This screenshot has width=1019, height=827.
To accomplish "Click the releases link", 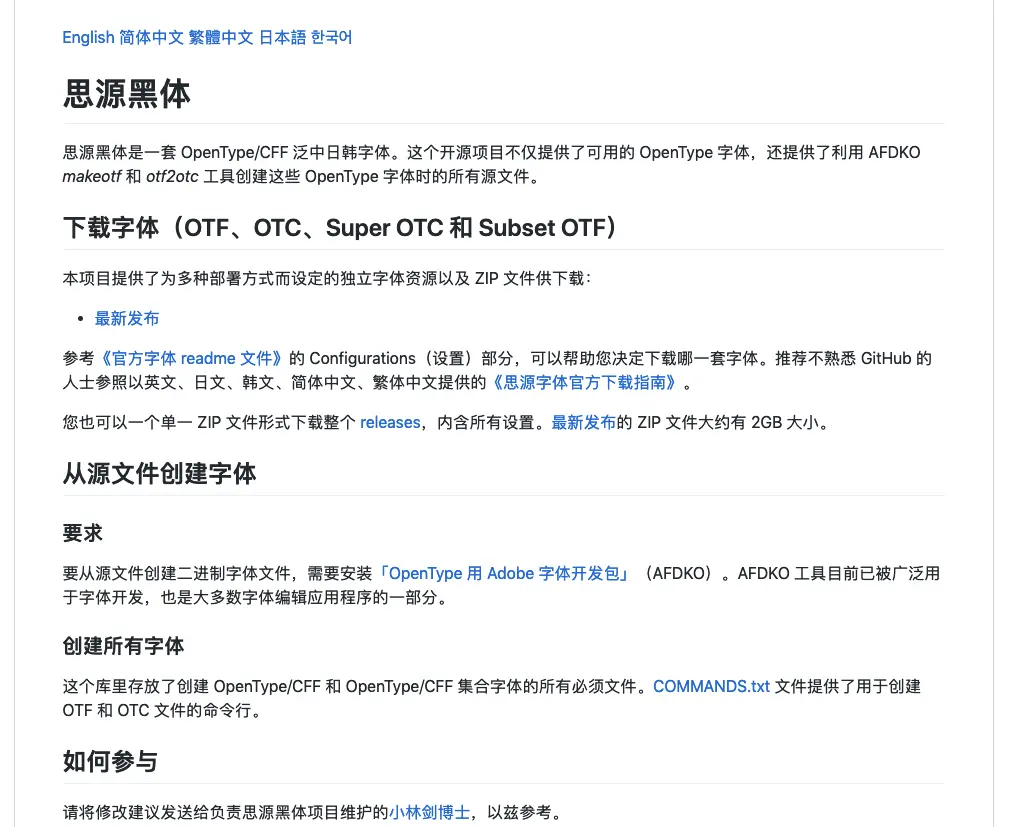I will click(x=390, y=423).
